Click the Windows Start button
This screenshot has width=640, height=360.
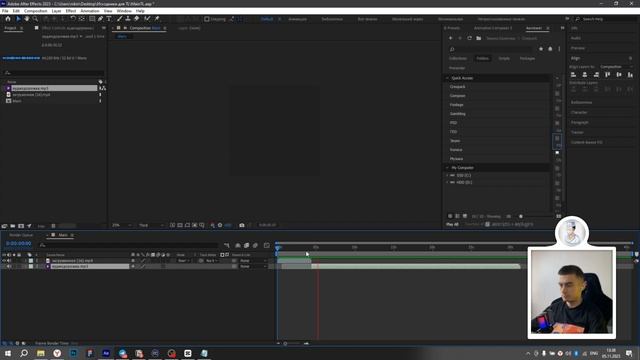(8, 353)
